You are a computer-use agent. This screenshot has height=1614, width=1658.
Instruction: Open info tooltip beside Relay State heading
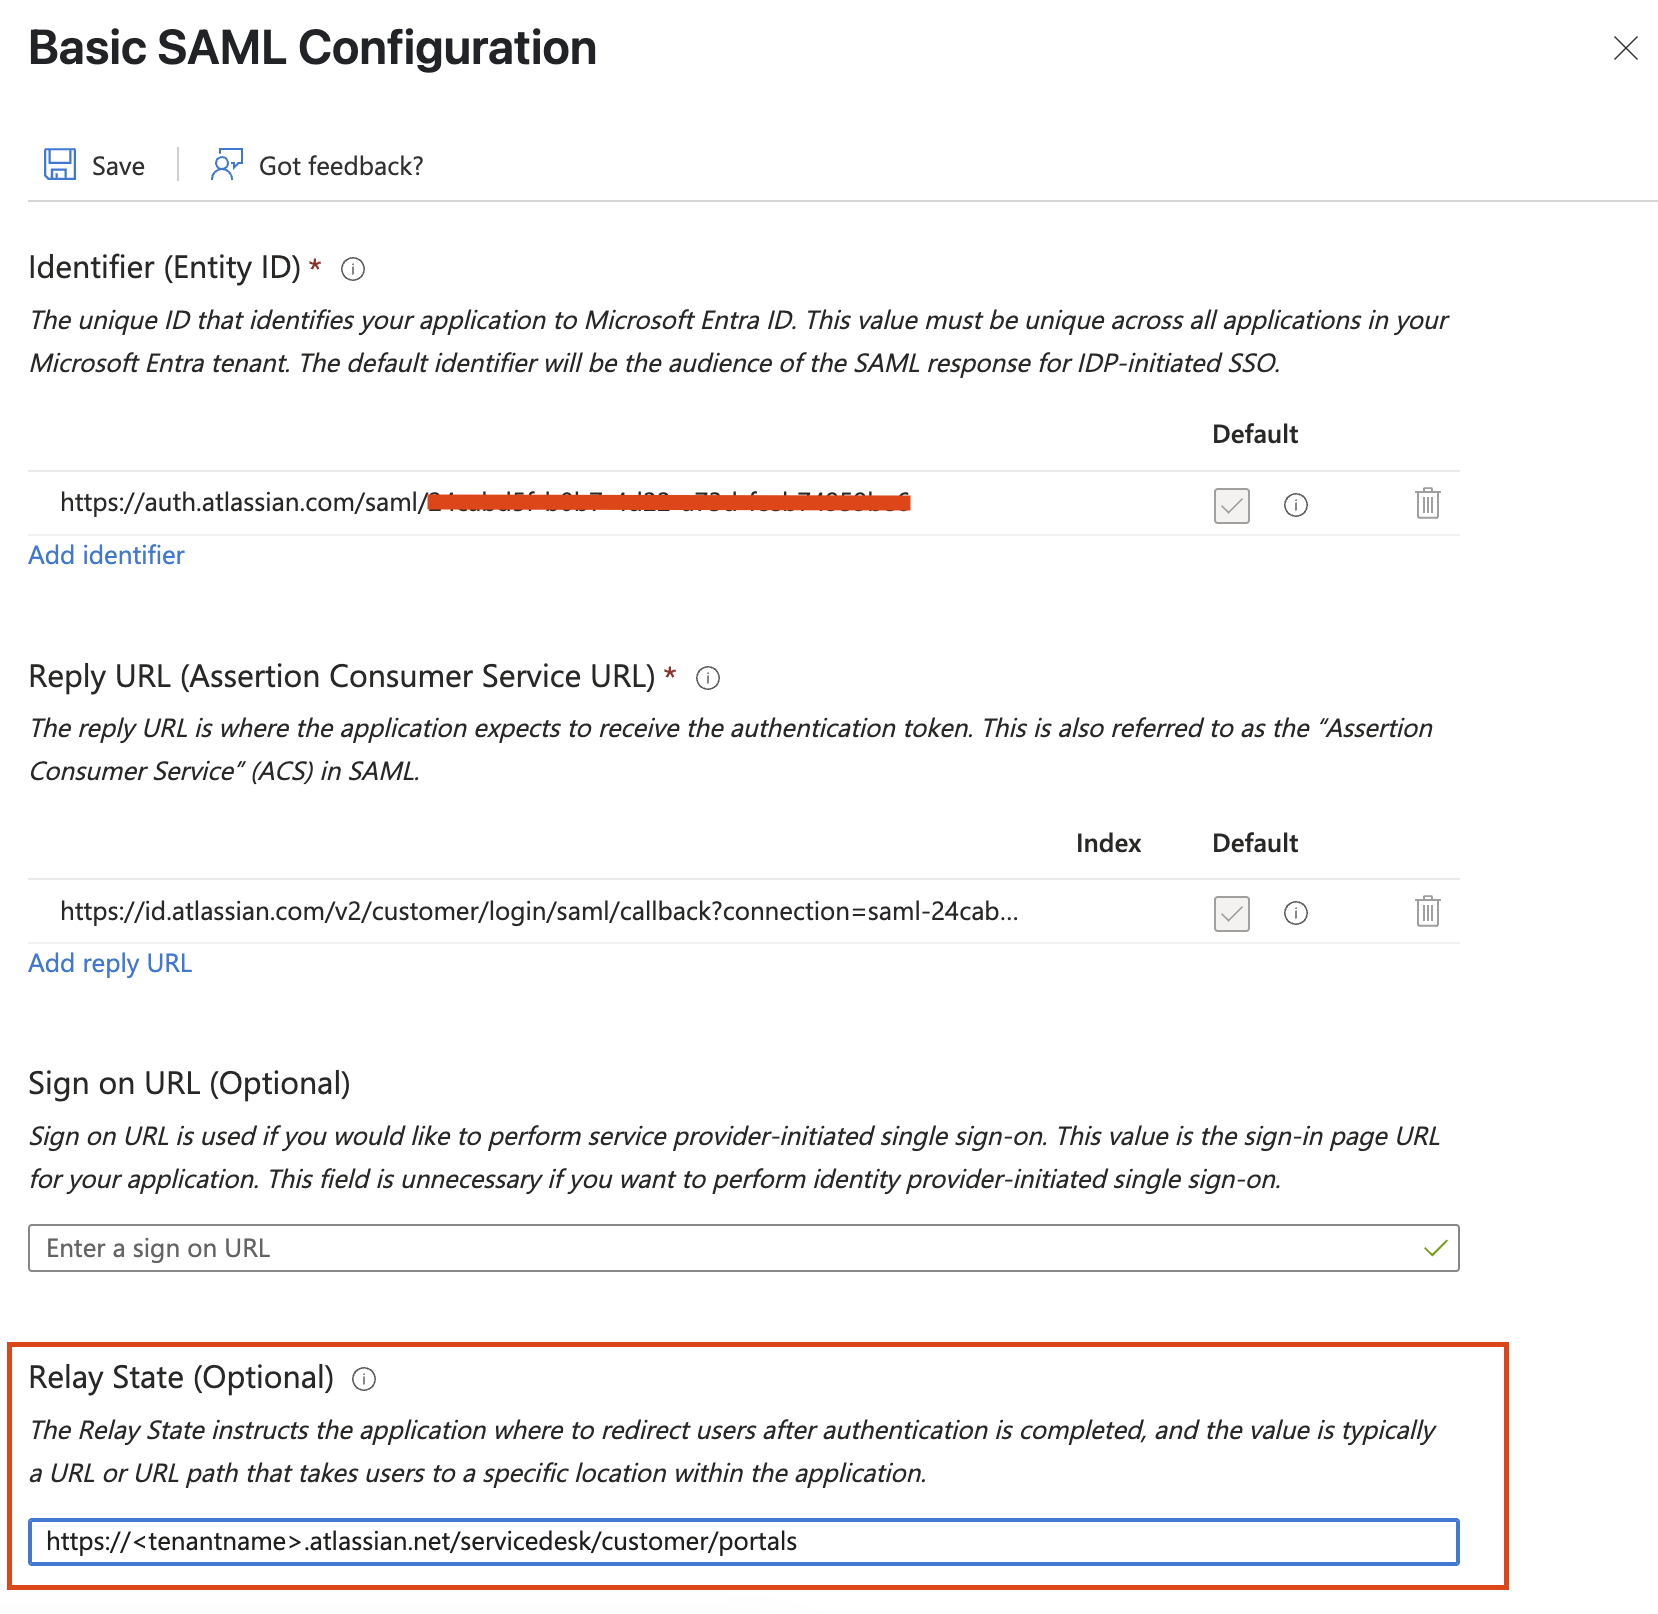coord(364,1380)
